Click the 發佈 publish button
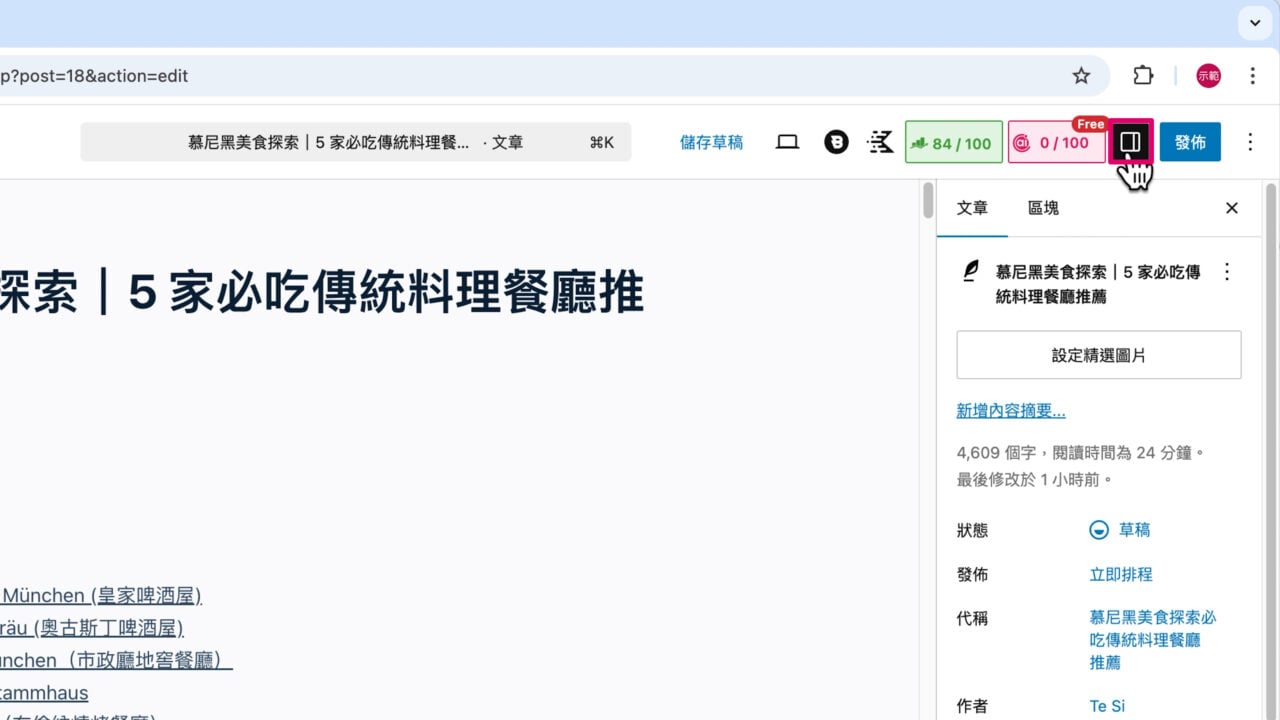Screen dimensions: 1280x720 pyautogui.click(x=1190, y=142)
